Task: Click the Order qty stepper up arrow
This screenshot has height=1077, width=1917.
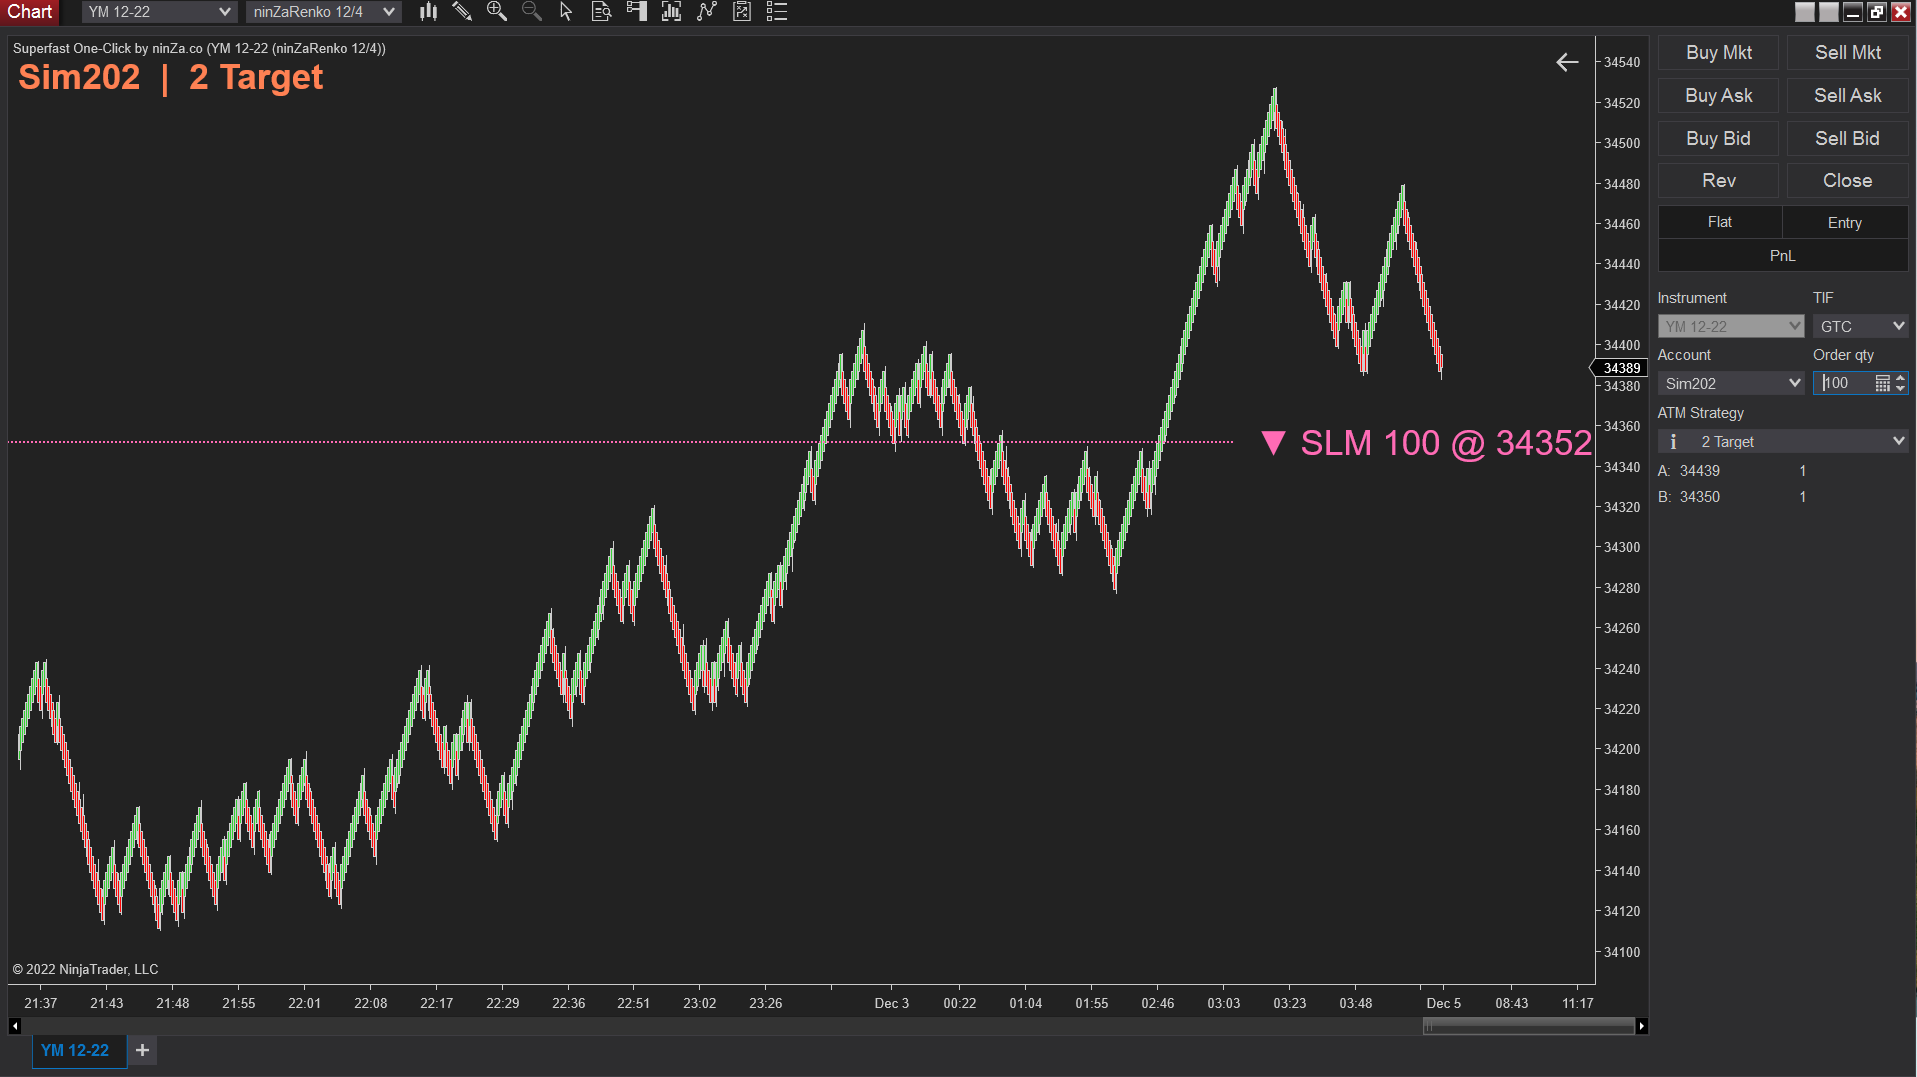Action: click(1901, 377)
